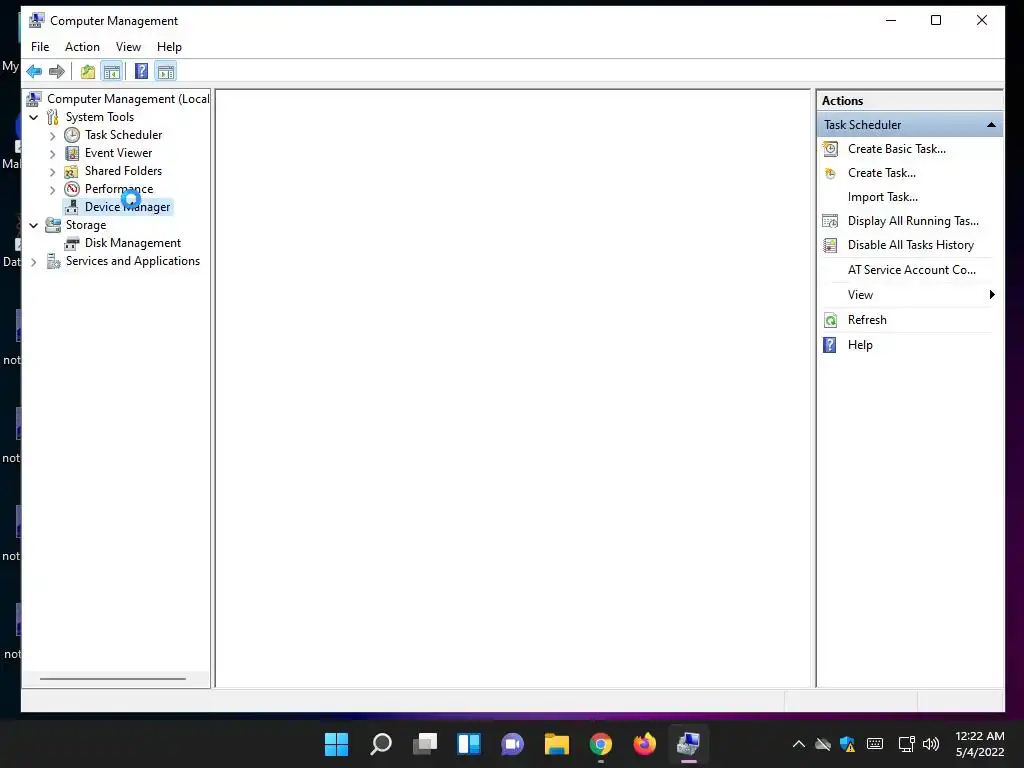This screenshot has width=1024, height=768.
Task: Launch Google Chrome from the taskbar
Action: coord(601,744)
